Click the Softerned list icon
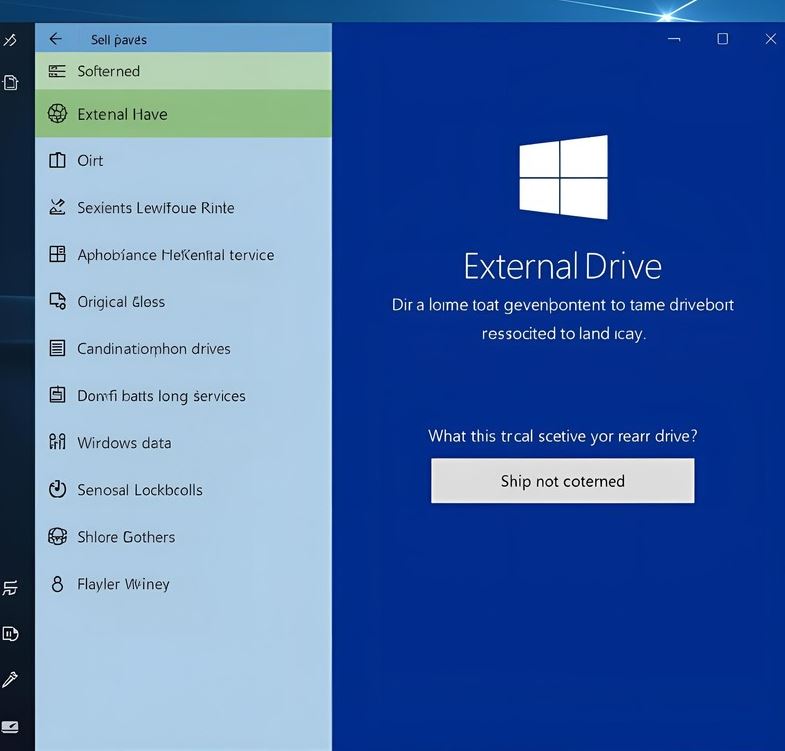This screenshot has height=751, width=785. pos(57,71)
